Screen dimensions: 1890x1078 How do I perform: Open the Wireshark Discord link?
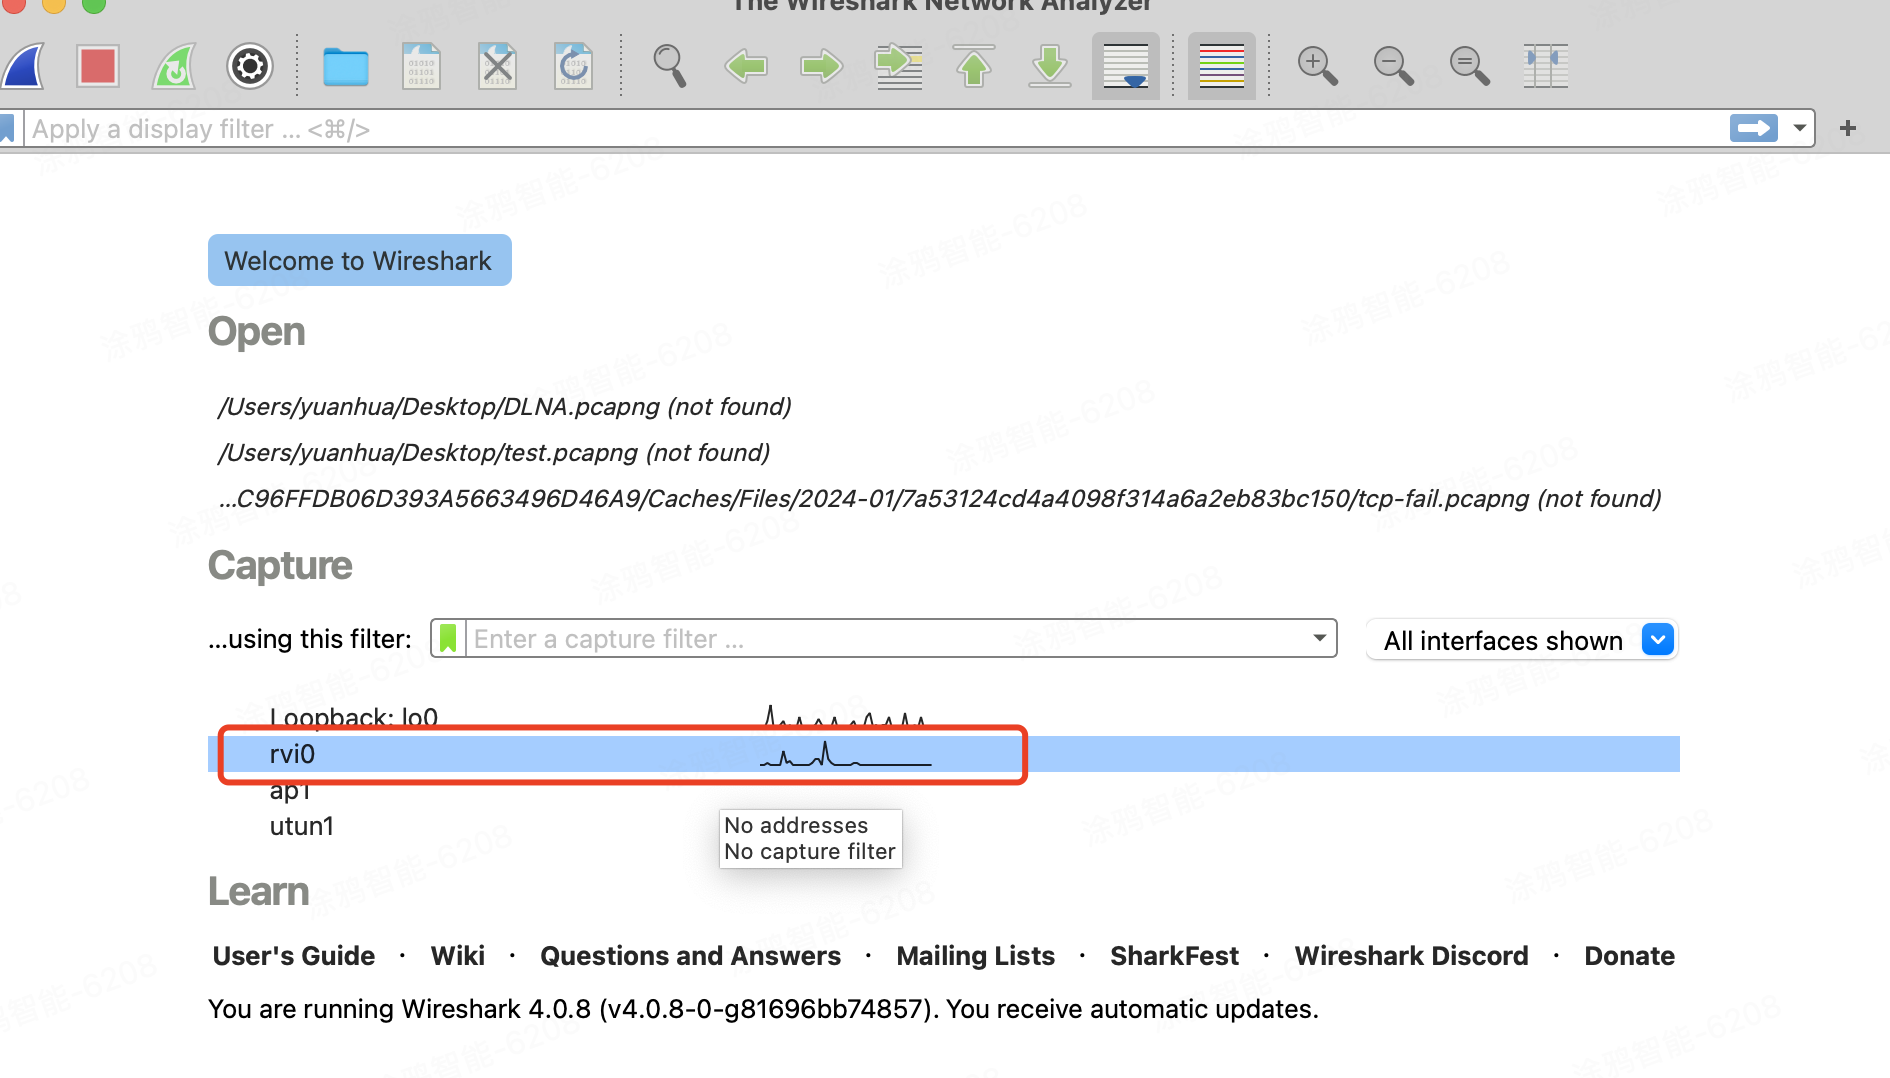pos(1412,956)
